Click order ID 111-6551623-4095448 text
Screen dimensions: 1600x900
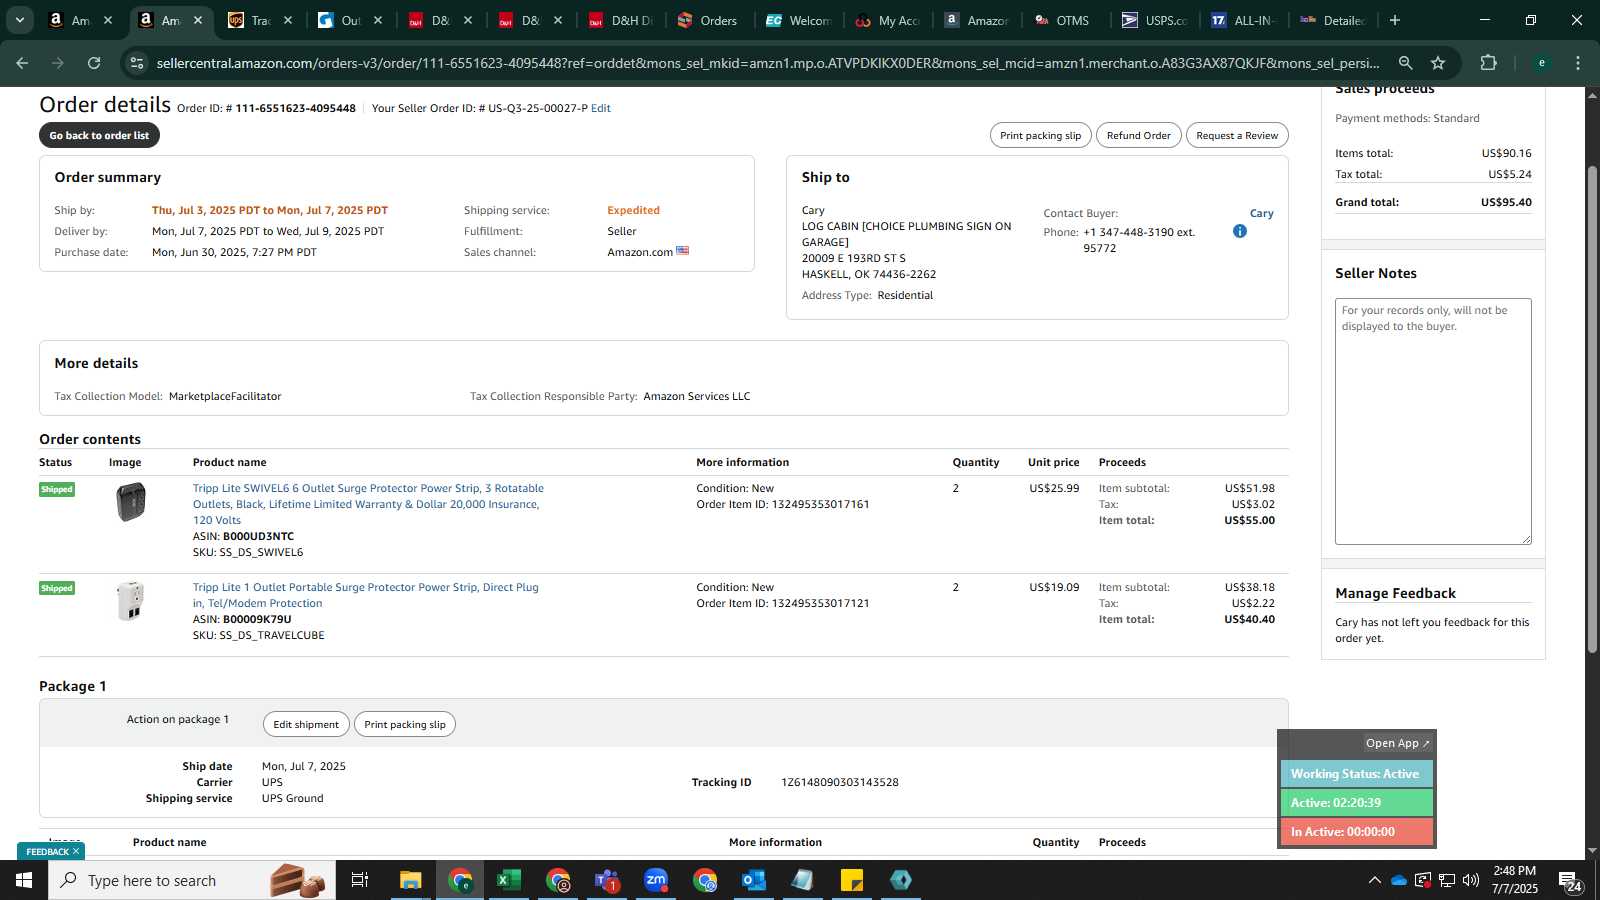pos(295,108)
